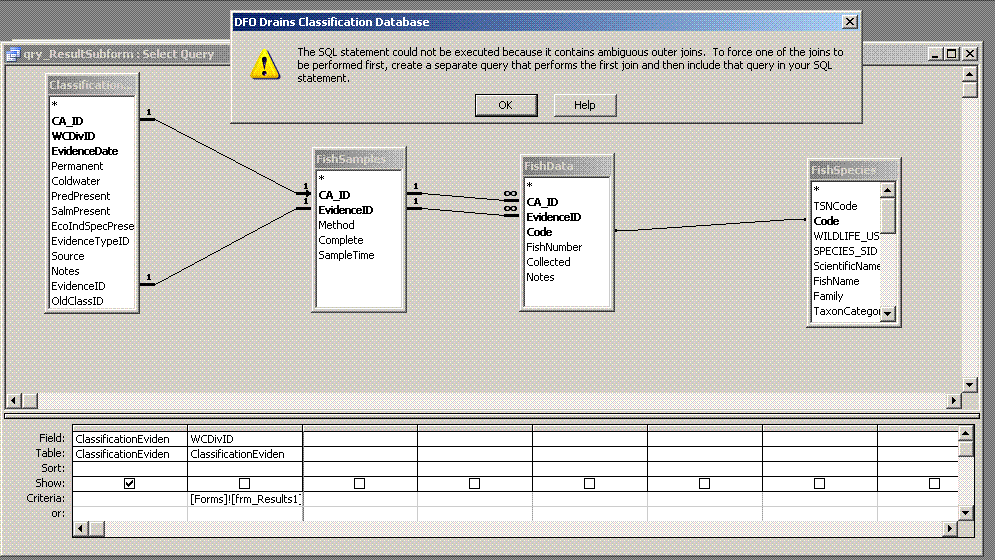Click Field cell containing WCDivID
Viewport: 995px width, 560px height.
[245, 439]
